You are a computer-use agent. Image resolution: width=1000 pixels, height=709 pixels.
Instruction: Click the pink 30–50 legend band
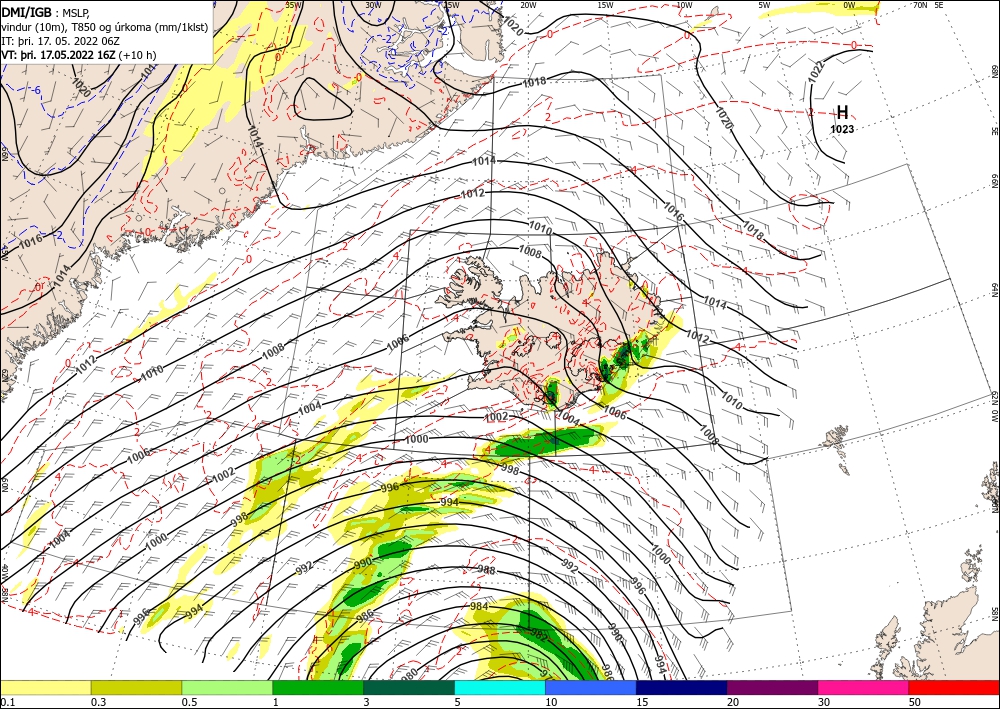pyautogui.click(x=864, y=688)
